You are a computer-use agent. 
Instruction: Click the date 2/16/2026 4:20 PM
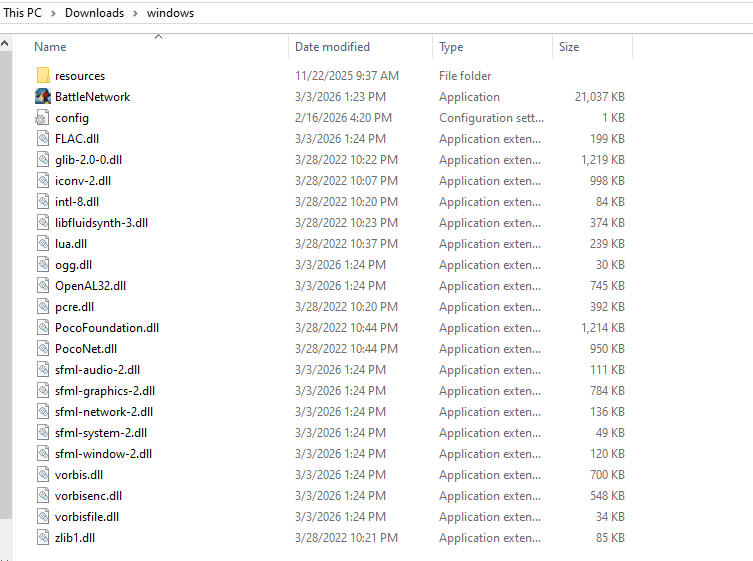click(343, 118)
